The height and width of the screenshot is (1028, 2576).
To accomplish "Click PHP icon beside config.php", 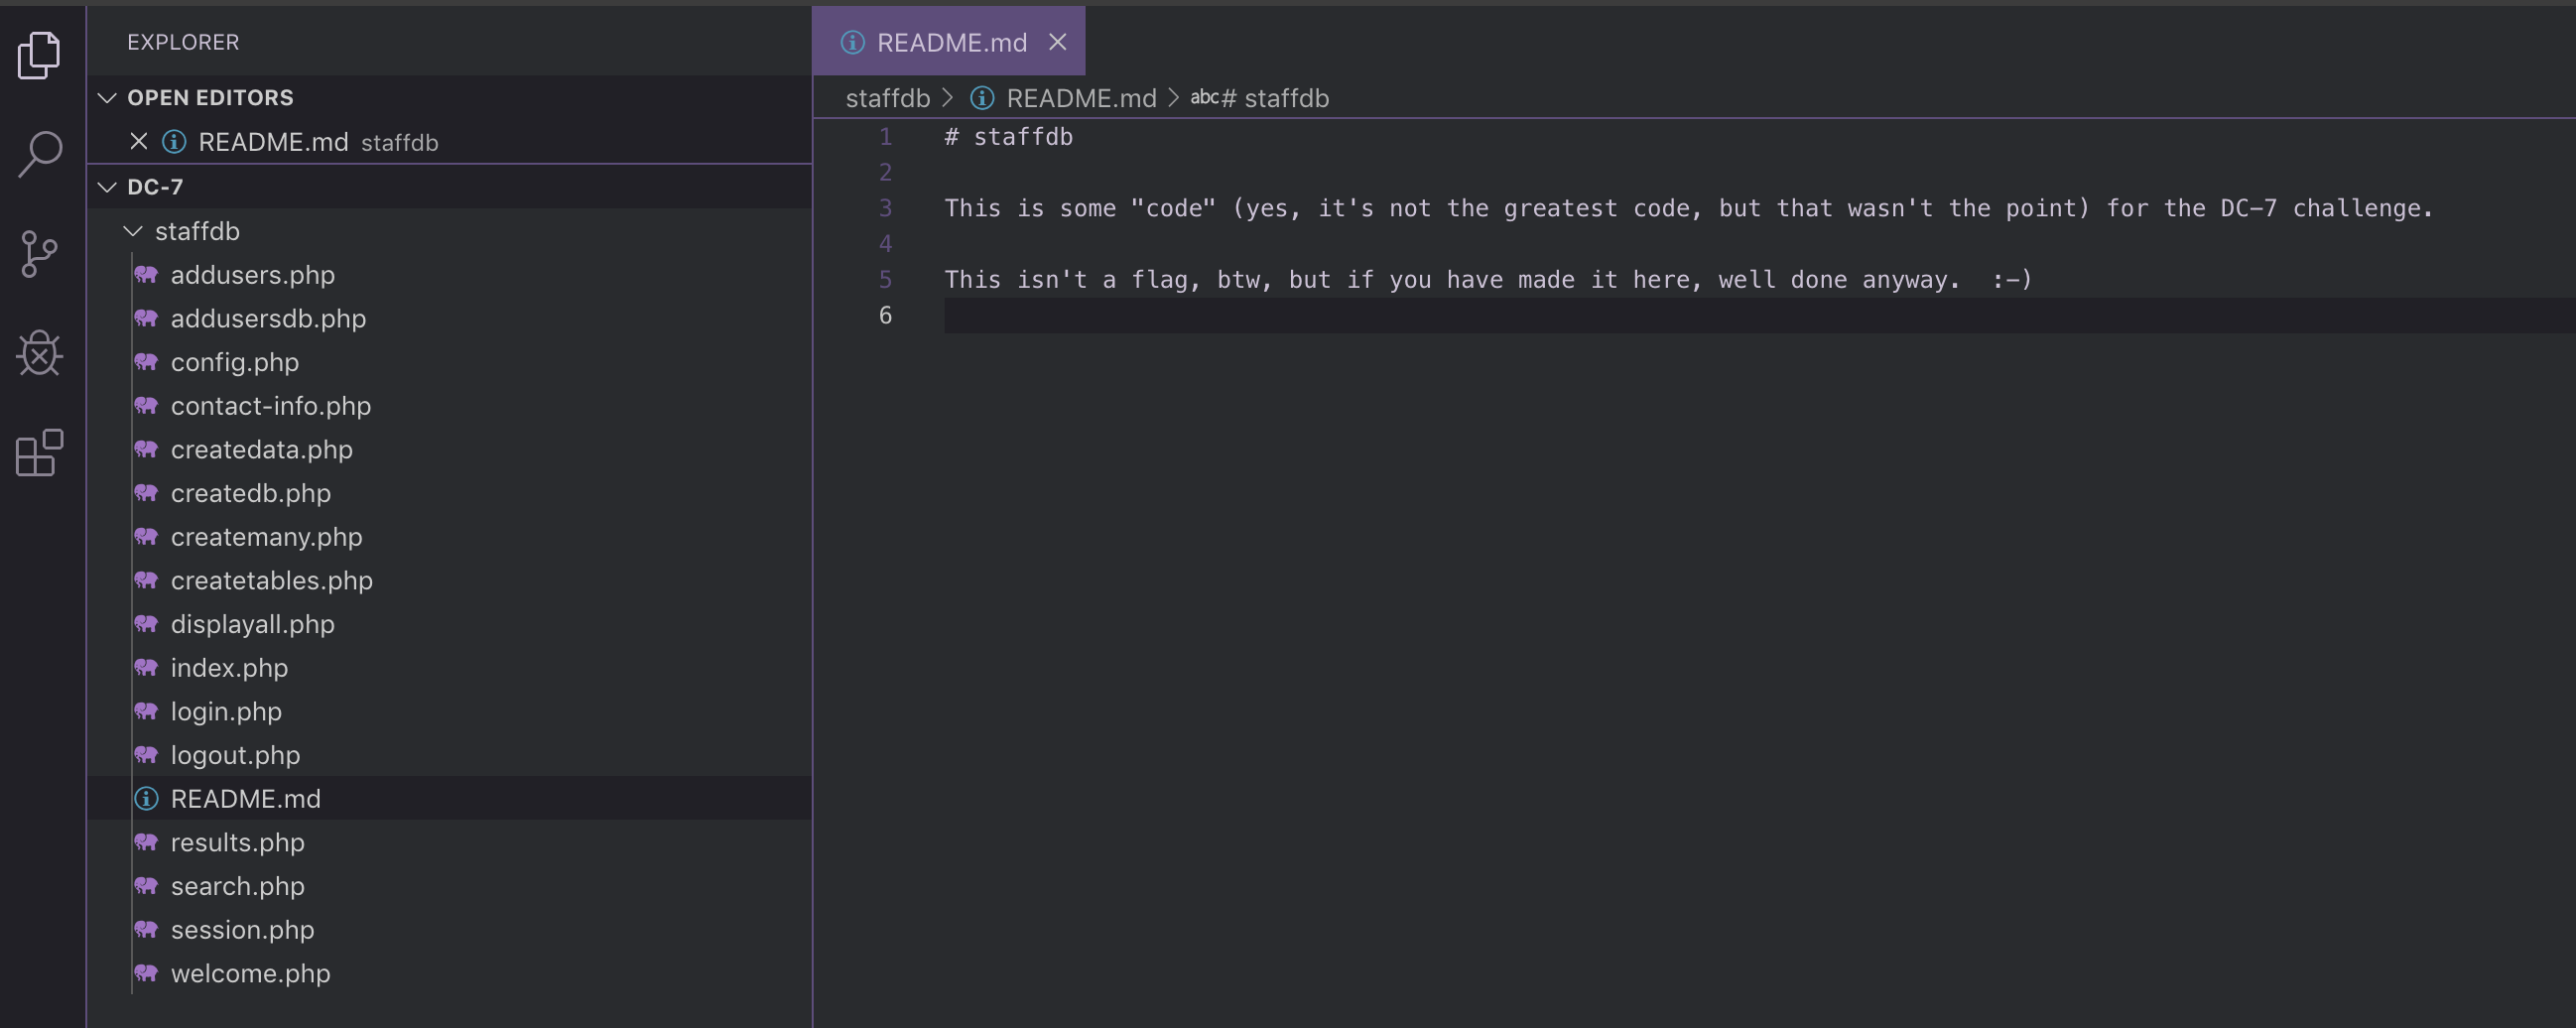I will click(146, 362).
